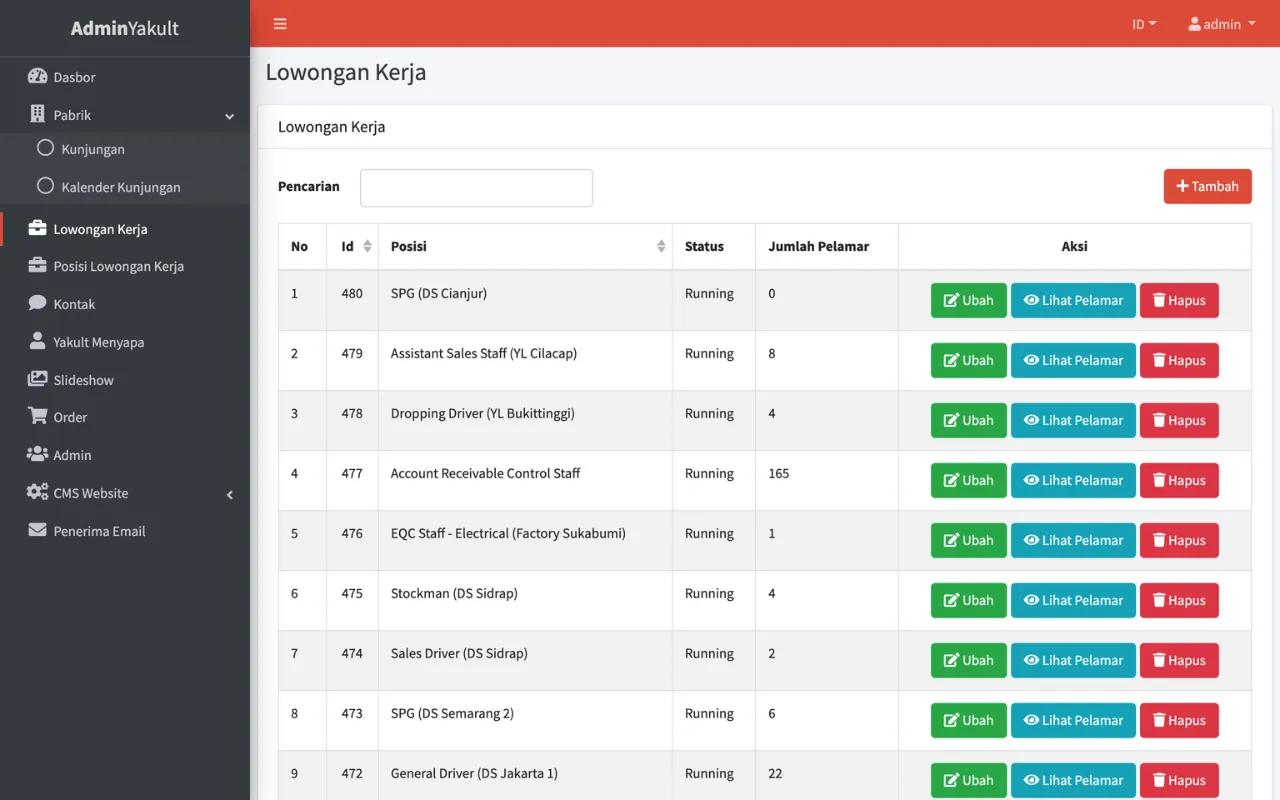Select the Kalender Kunjungan circle item
Viewport: 1280px width, 800px height.
pyautogui.click(x=45, y=187)
